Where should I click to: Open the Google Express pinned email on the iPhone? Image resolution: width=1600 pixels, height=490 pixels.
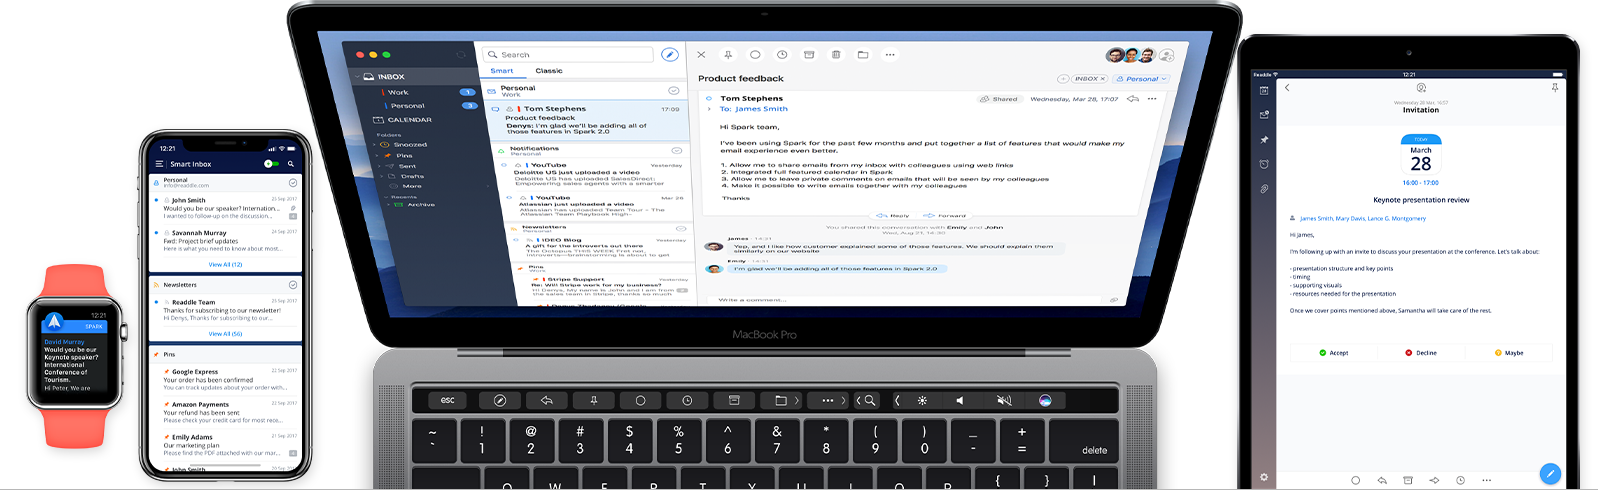pos(226,379)
